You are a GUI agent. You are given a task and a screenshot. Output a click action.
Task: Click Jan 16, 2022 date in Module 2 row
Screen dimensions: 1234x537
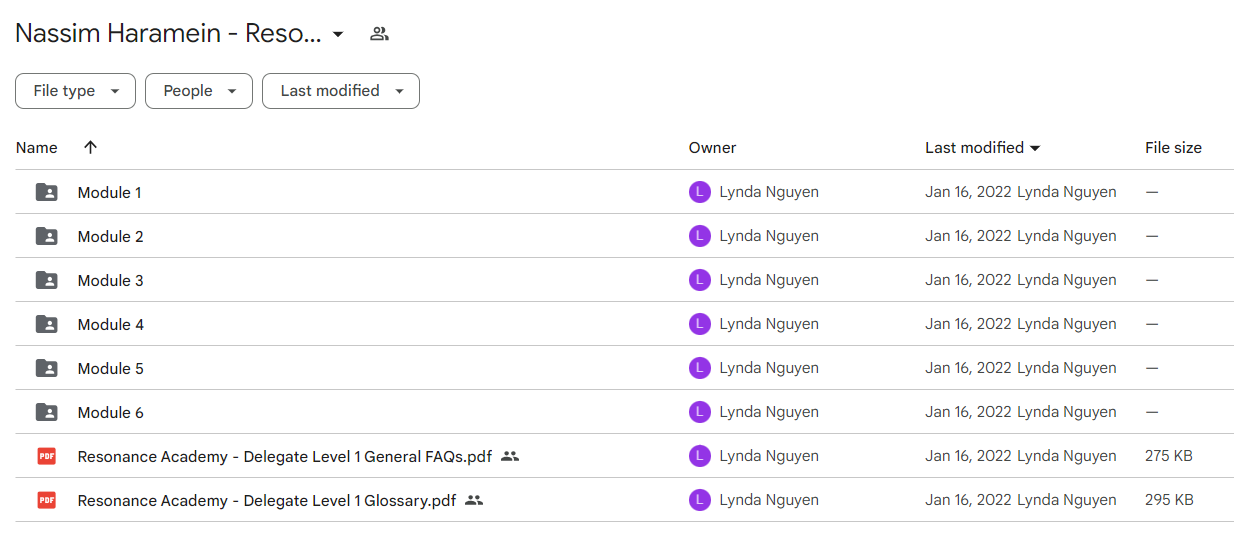[968, 236]
